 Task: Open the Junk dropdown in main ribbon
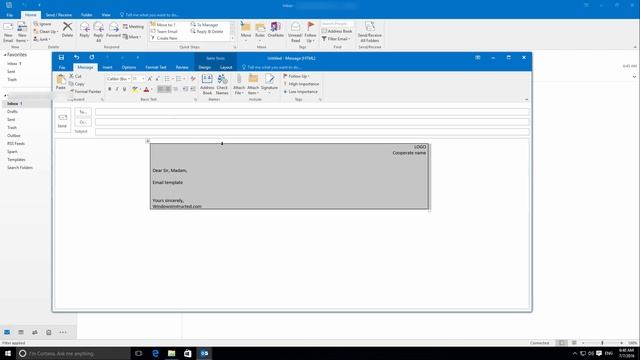point(42,39)
